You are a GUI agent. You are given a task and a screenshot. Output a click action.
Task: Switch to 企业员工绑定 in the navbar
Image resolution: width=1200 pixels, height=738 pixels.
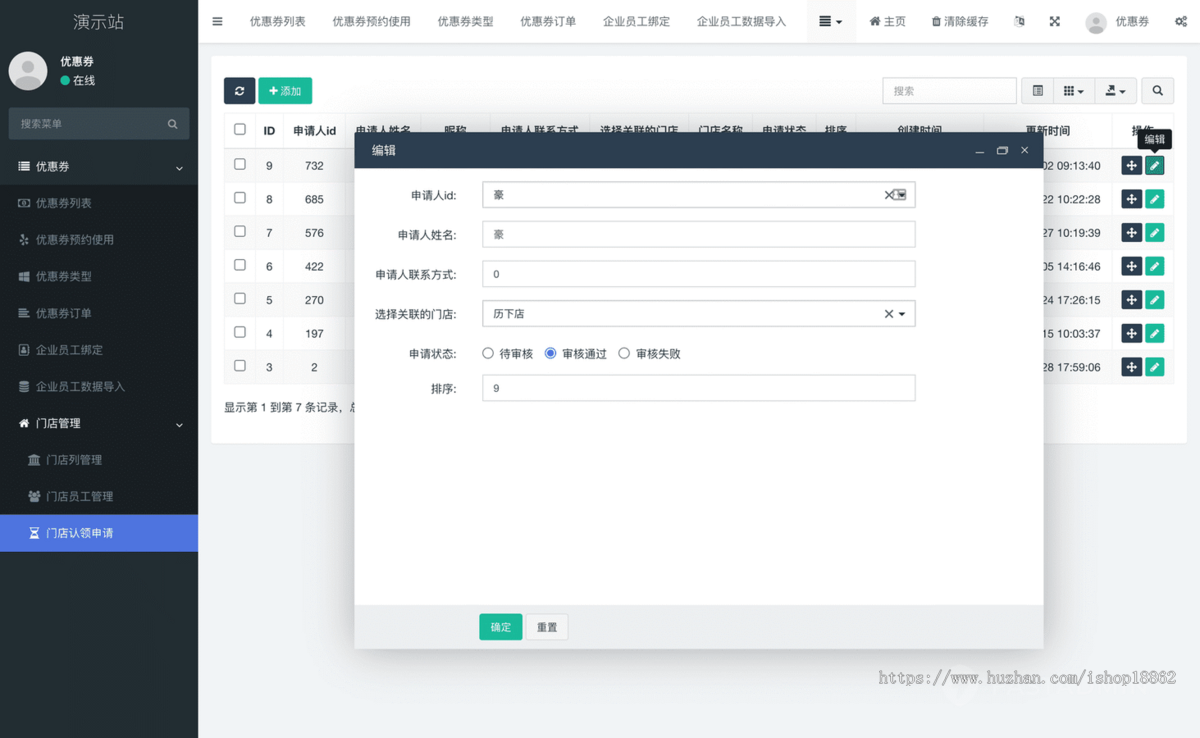[636, 20]
